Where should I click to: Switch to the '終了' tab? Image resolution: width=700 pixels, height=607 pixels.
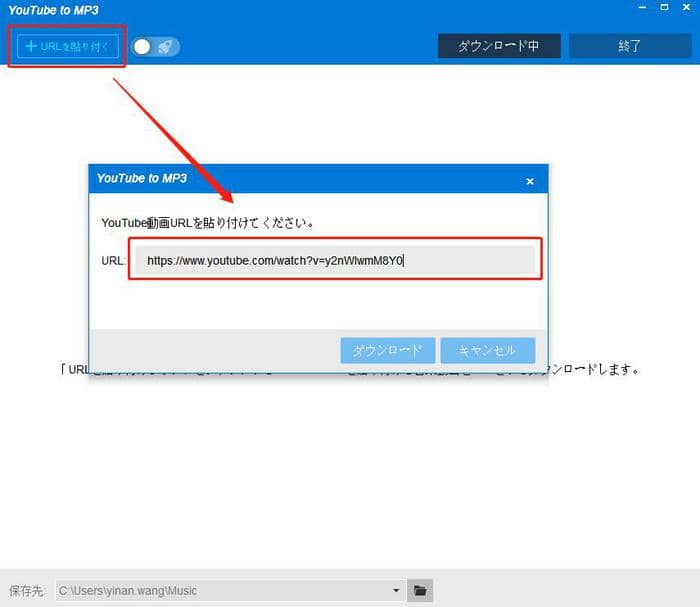[x=629, y=46]
